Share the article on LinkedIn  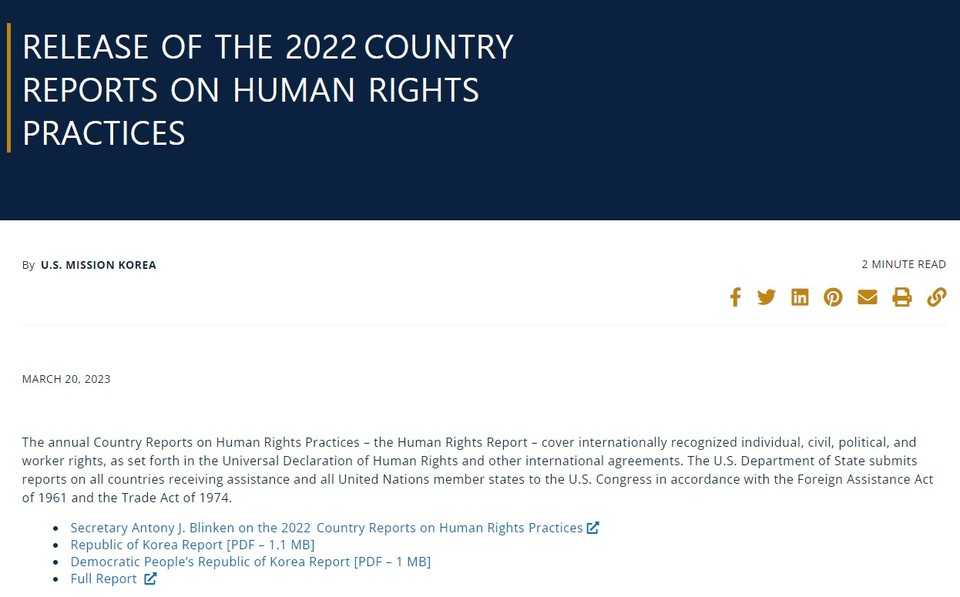(800, 297)
